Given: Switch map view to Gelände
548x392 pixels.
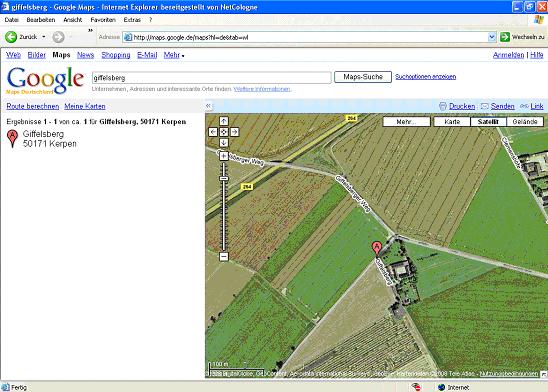Looking at the screenshot, I should [525, 122].
